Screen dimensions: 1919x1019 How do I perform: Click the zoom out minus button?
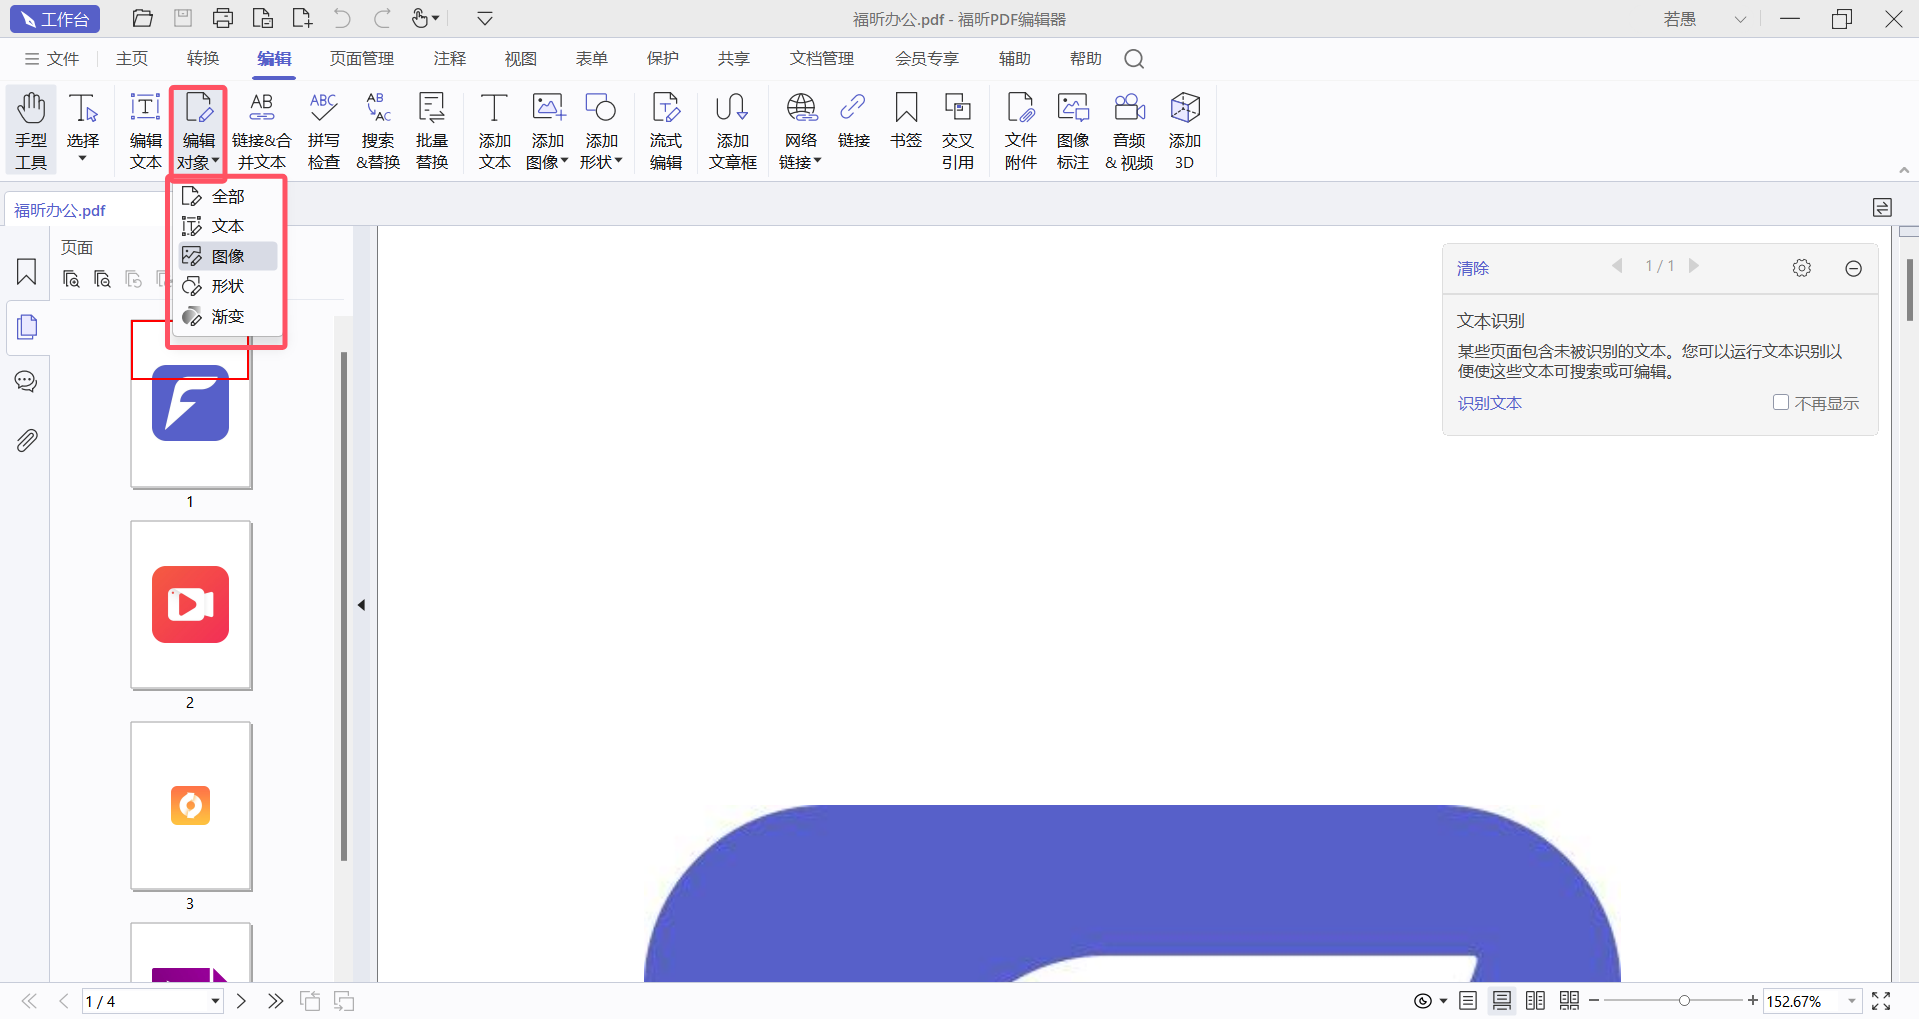[x=1594, y=1000]
